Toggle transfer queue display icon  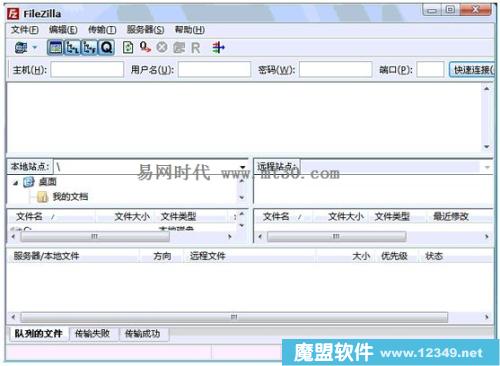coord(107,48)
